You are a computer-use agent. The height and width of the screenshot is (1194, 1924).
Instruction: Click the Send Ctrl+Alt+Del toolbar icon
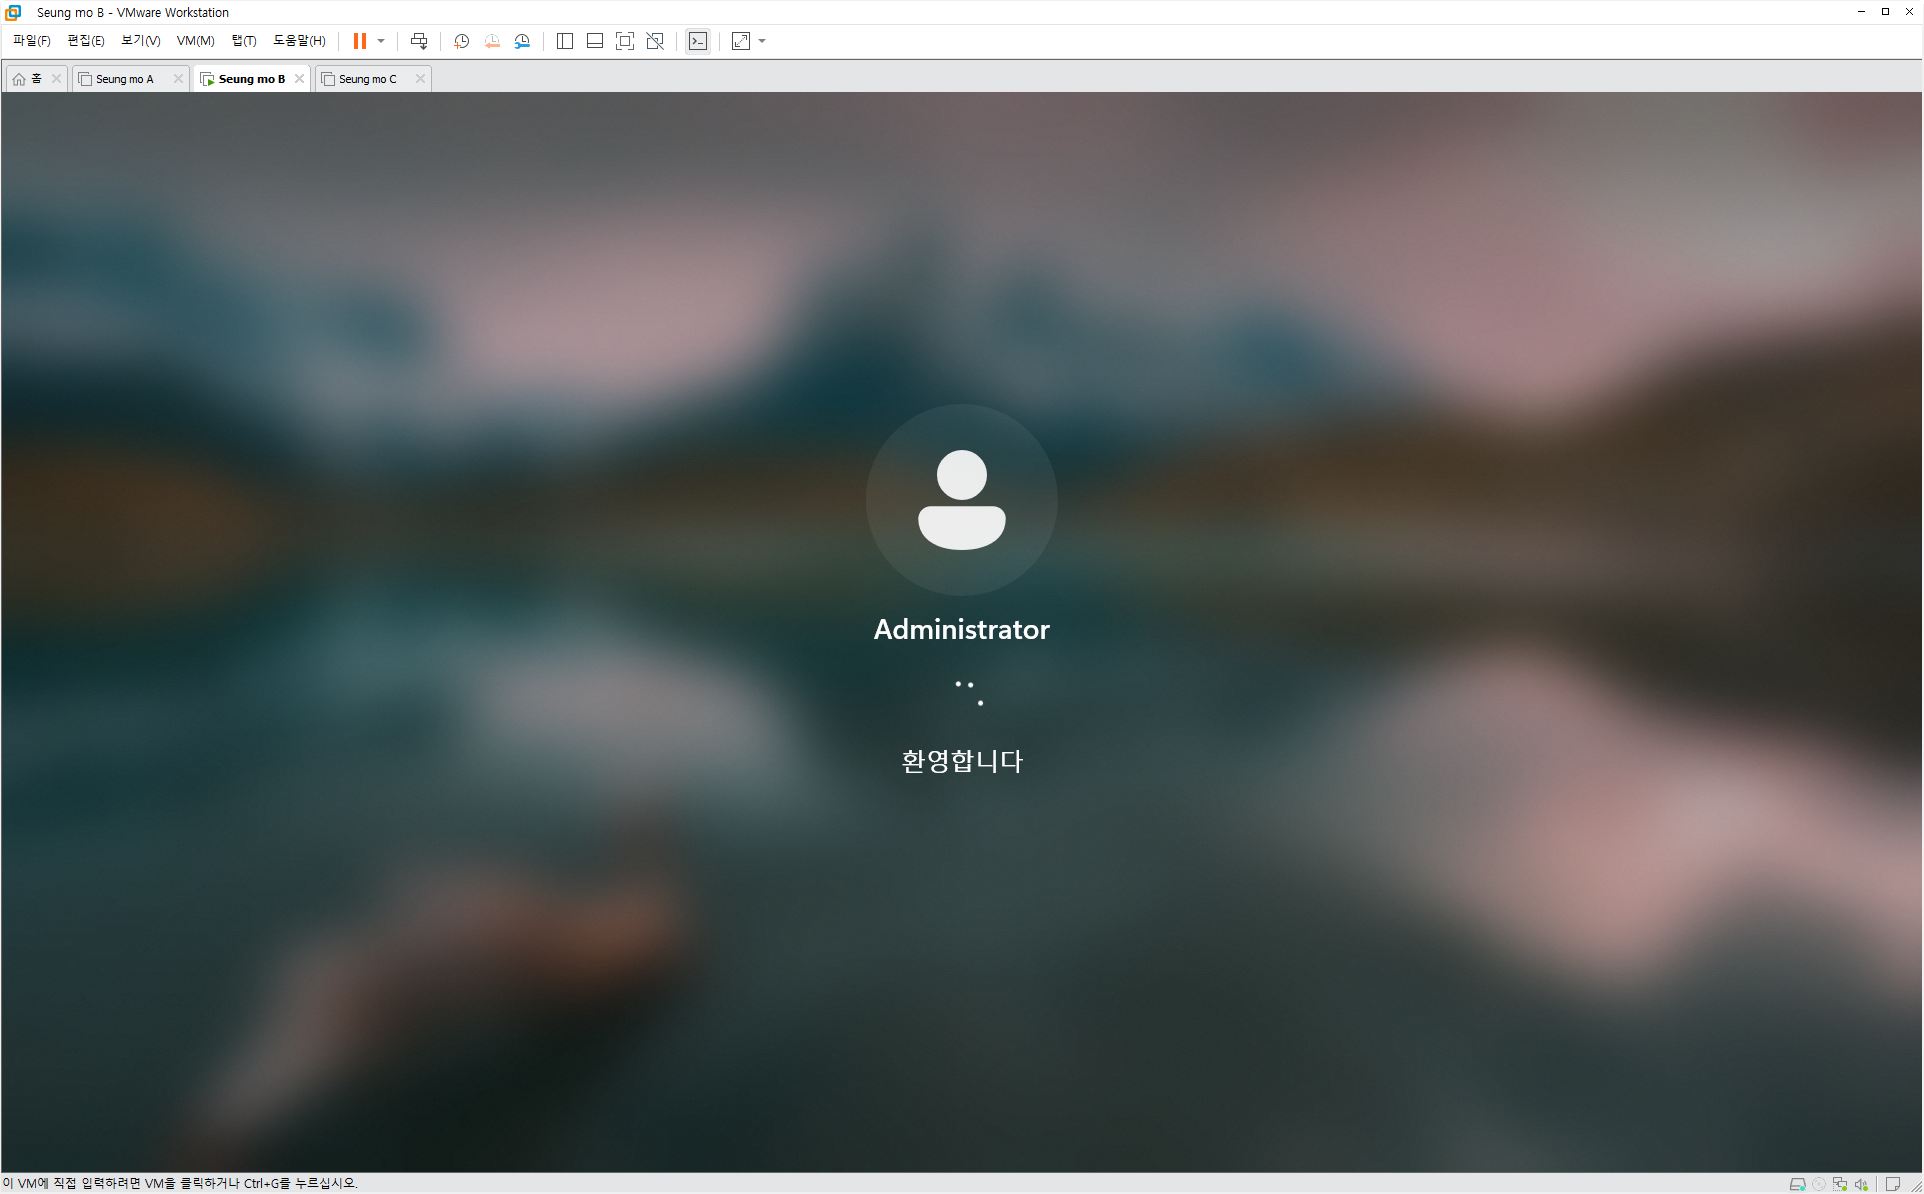click(x=419, y=41)
